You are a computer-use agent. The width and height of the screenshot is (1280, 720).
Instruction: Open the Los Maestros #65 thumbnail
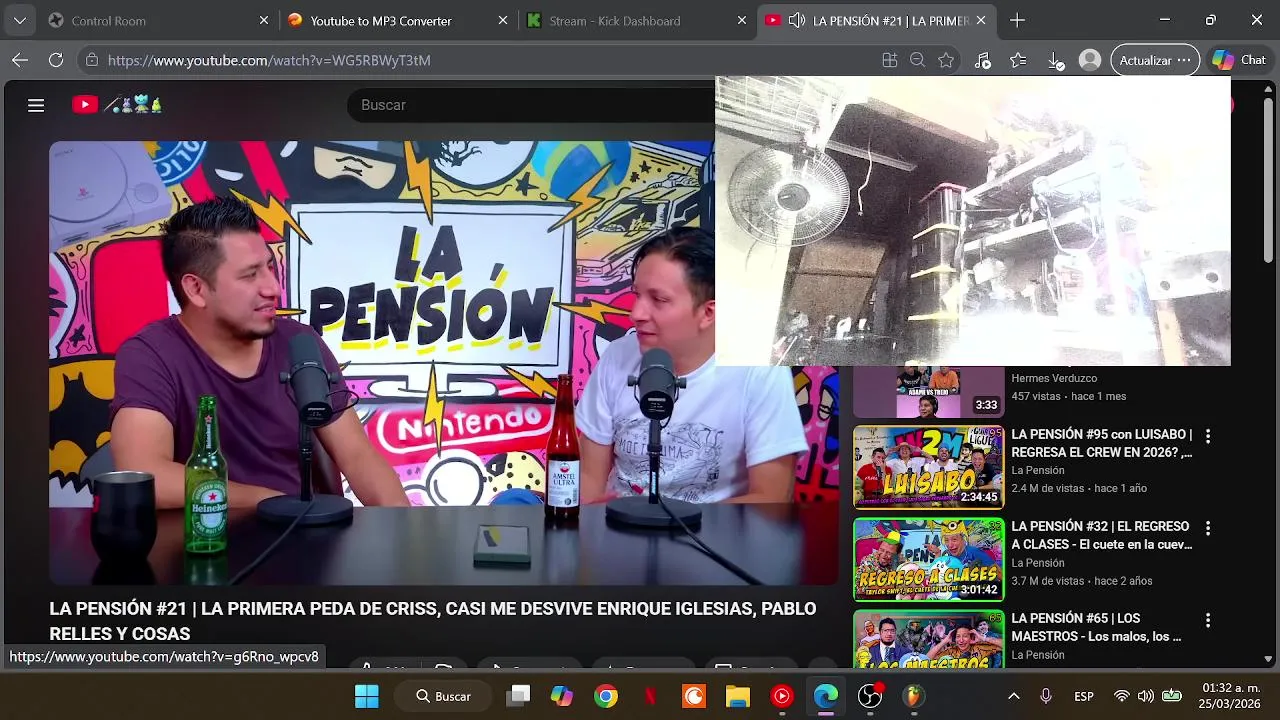coord(928,639)
